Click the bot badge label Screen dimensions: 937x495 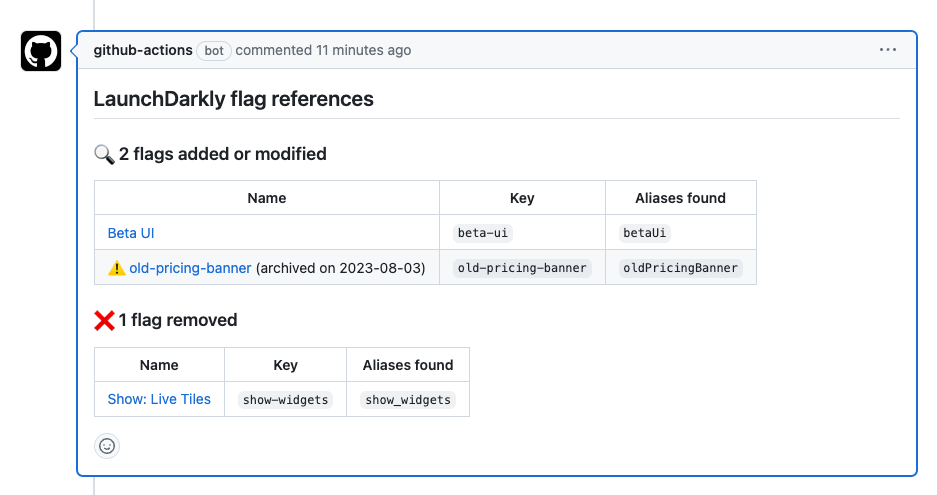click(x=214, y=51)
